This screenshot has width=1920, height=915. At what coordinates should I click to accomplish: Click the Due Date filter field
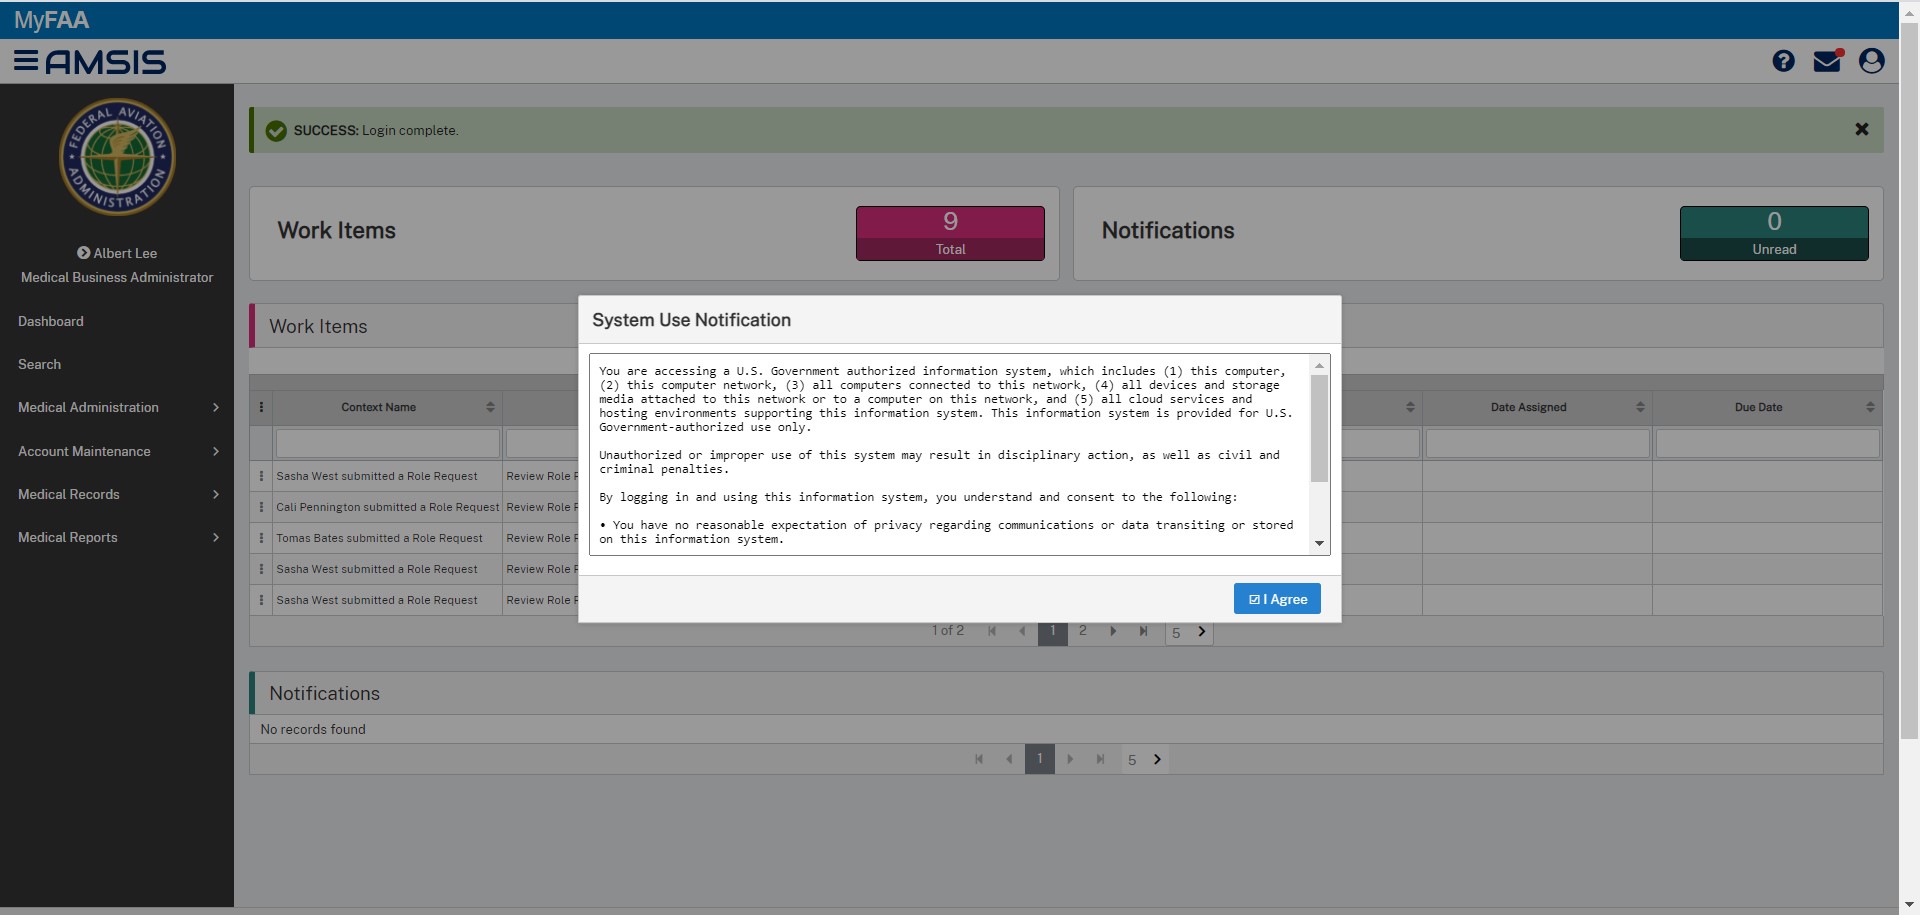pyautogui.click(x=1767, y=443)
